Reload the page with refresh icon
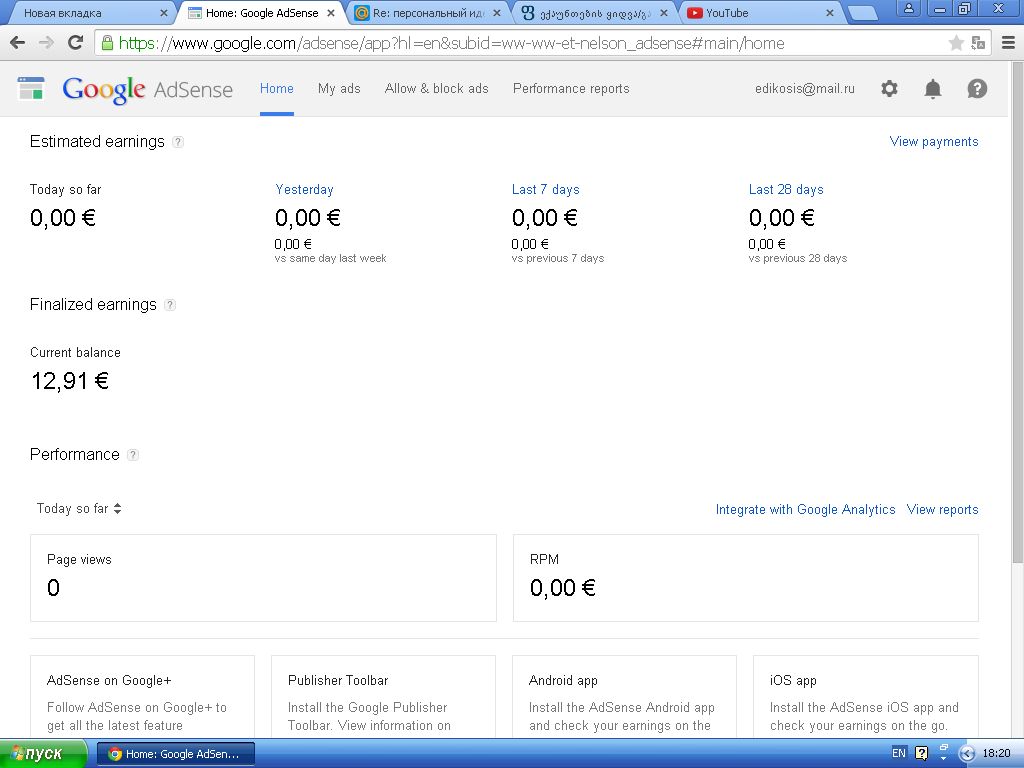Image resolution: width=1024 pixels, height=768 pixels. coord(75,43)
